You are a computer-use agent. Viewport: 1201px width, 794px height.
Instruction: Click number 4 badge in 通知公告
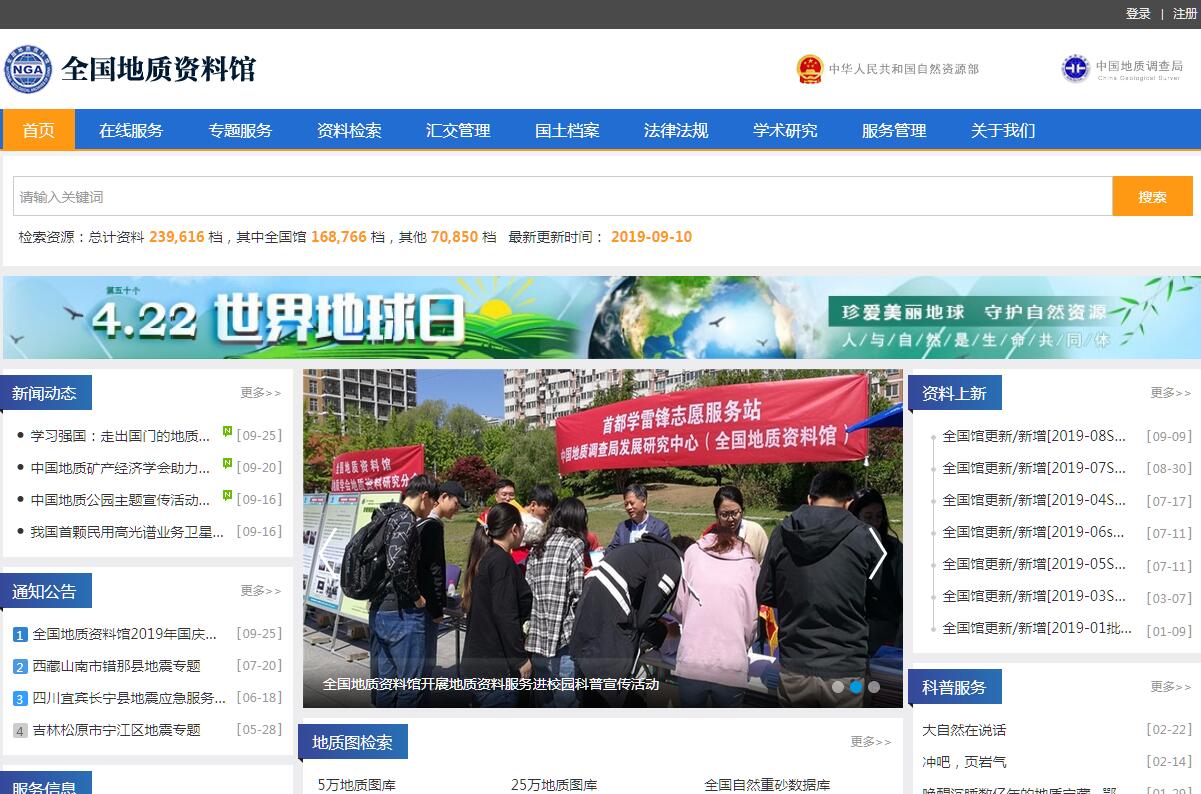pyautogui.click(x=20, y=731)
